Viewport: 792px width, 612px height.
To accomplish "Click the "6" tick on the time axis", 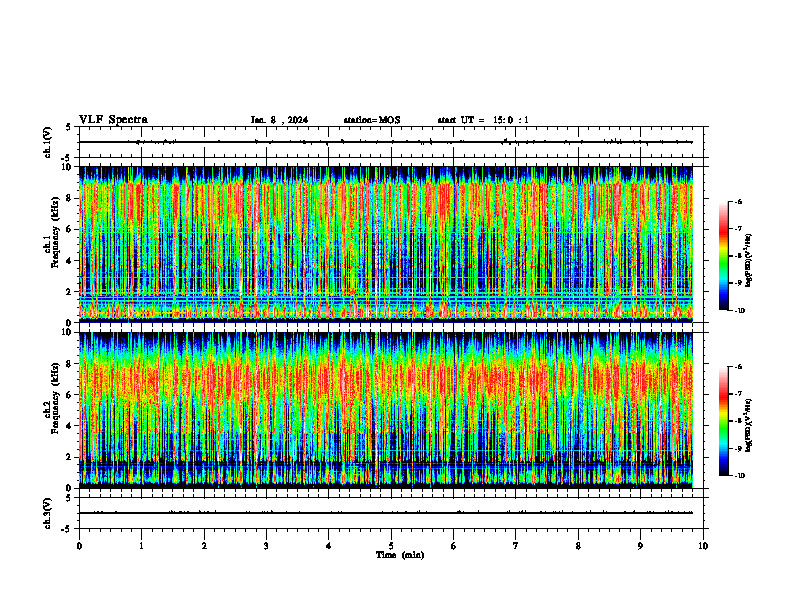I will click(454, 546).
